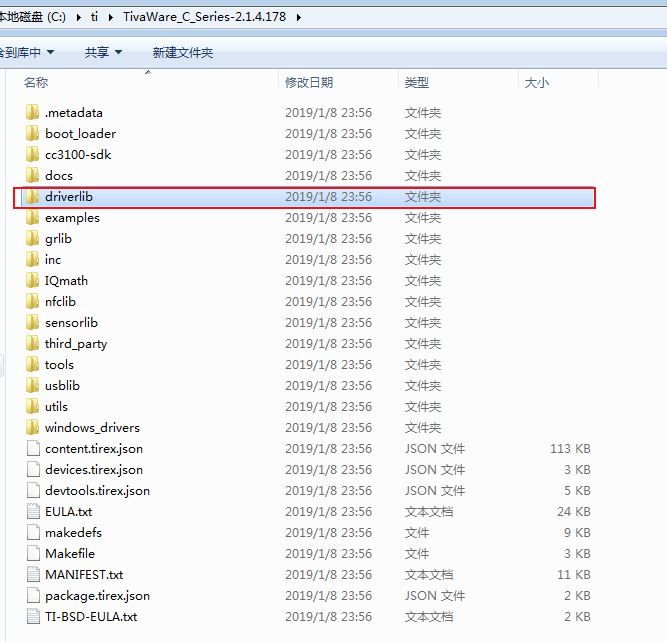Select the usblib folder name
The width and height of the screenshot is (667, 642).
63,385
